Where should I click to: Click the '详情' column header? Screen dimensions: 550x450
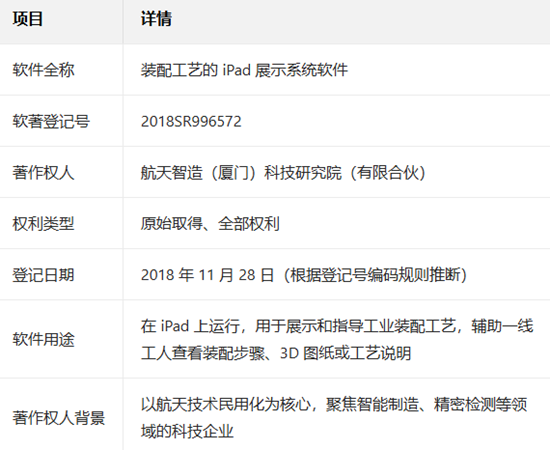tap(156, 19)
